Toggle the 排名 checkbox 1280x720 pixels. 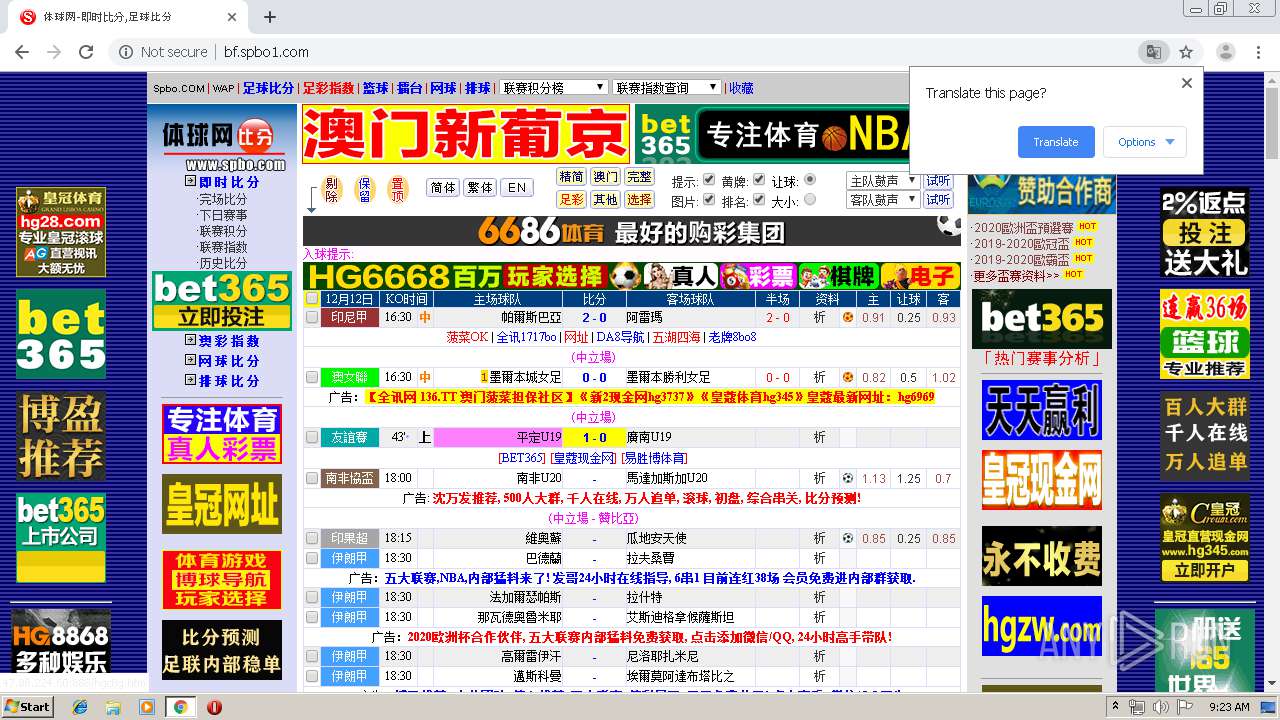tap(758, 199)
